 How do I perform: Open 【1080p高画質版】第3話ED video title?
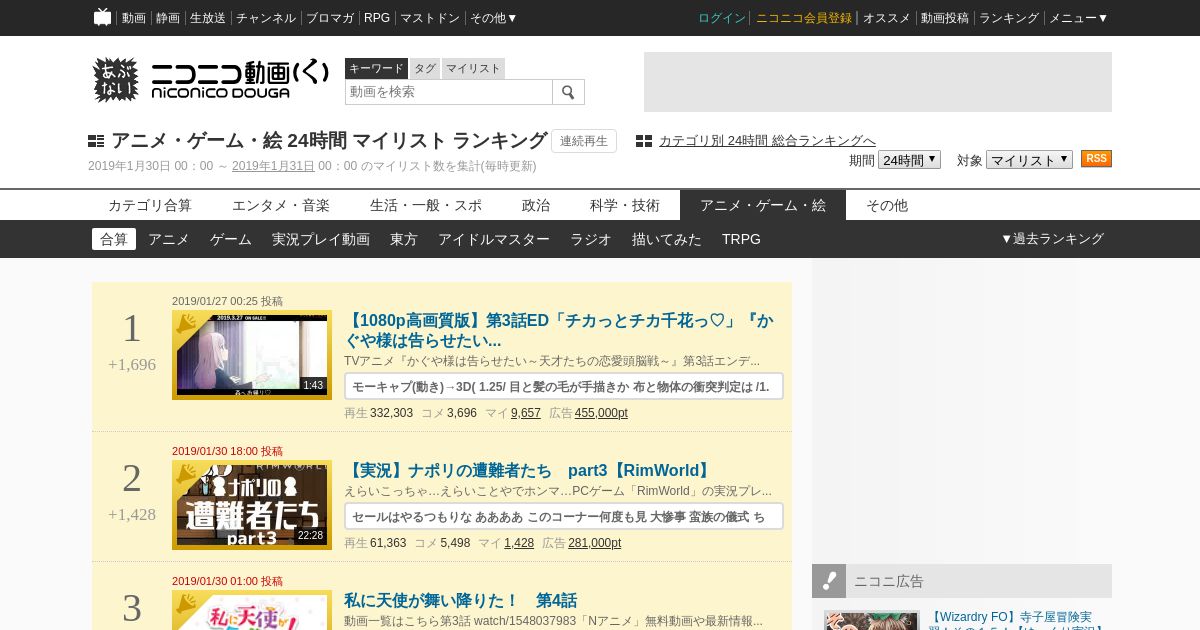point(559,331)
